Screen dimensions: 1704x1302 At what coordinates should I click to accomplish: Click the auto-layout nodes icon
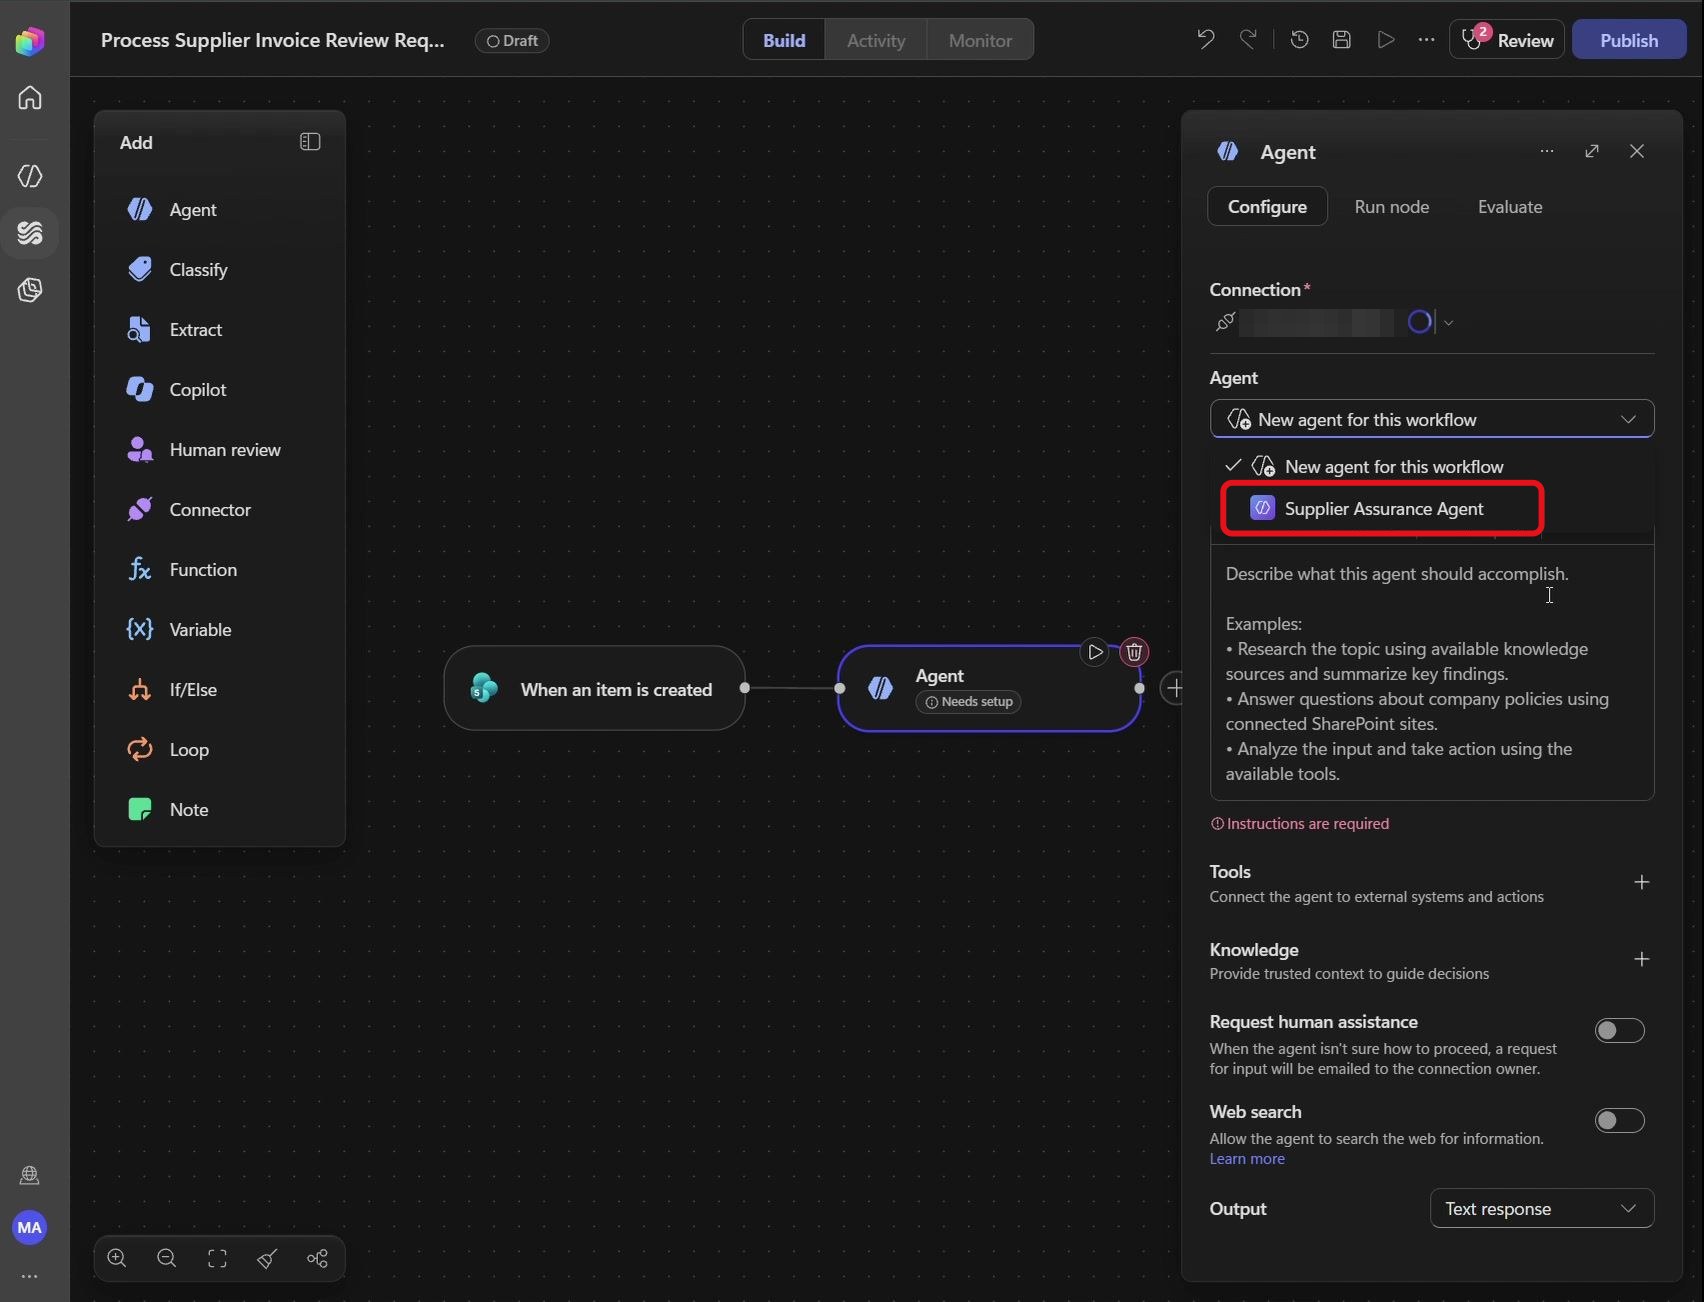pyautogui.click(x=317, y=1258)
